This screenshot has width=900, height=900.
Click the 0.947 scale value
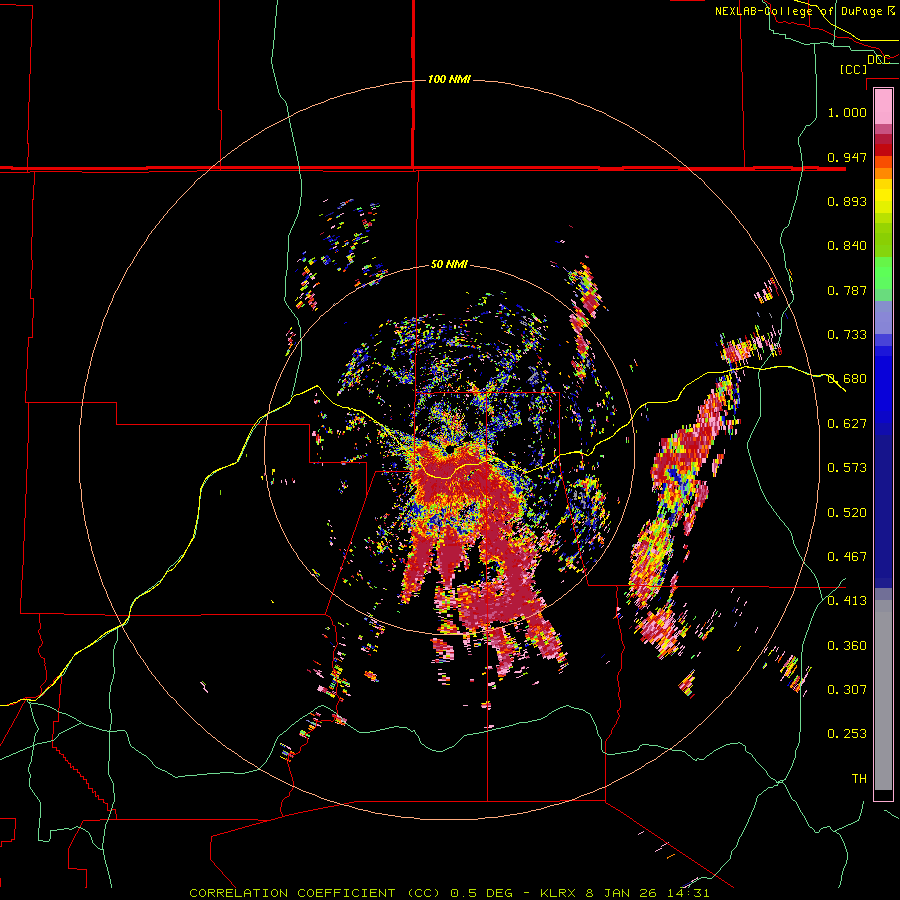point(847,157)
